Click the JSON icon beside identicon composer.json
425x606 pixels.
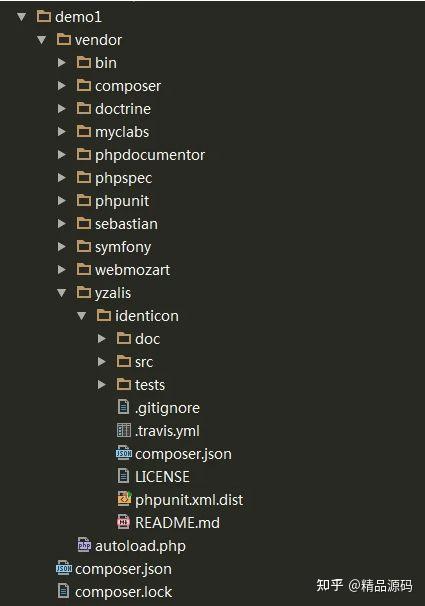point(124,453)
